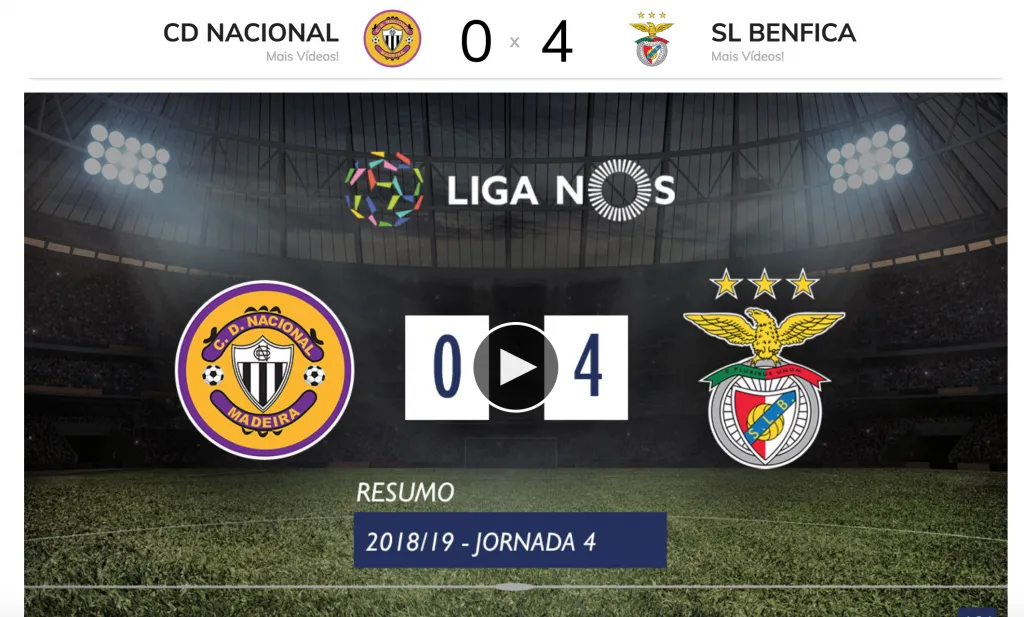The height and width of the screenshot is (617, 1024).
Task: Click the white 0 score box in video
Action: coord(447,368)
